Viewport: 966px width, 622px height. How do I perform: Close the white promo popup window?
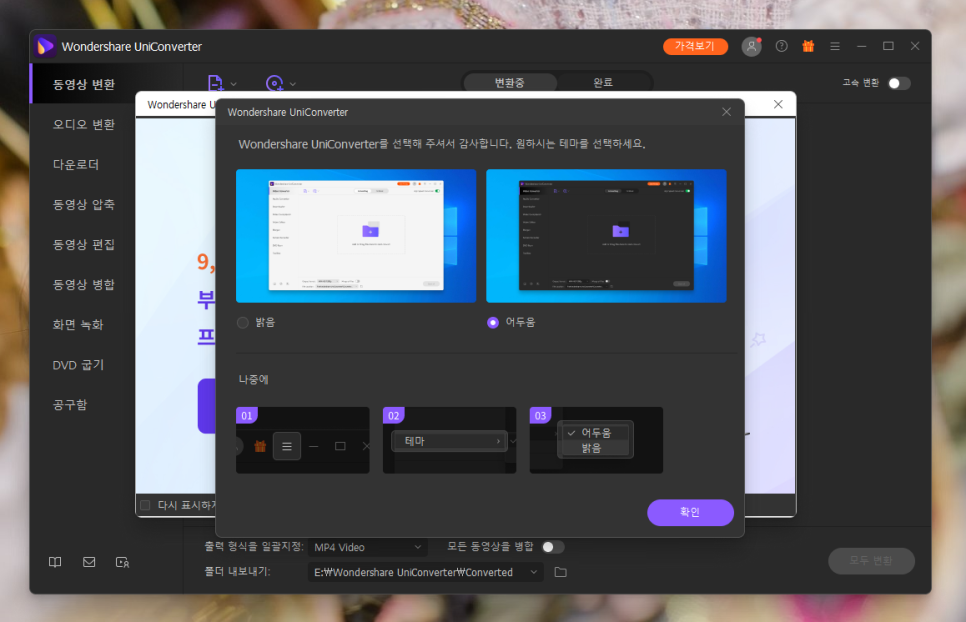click(x=778, y=105)
